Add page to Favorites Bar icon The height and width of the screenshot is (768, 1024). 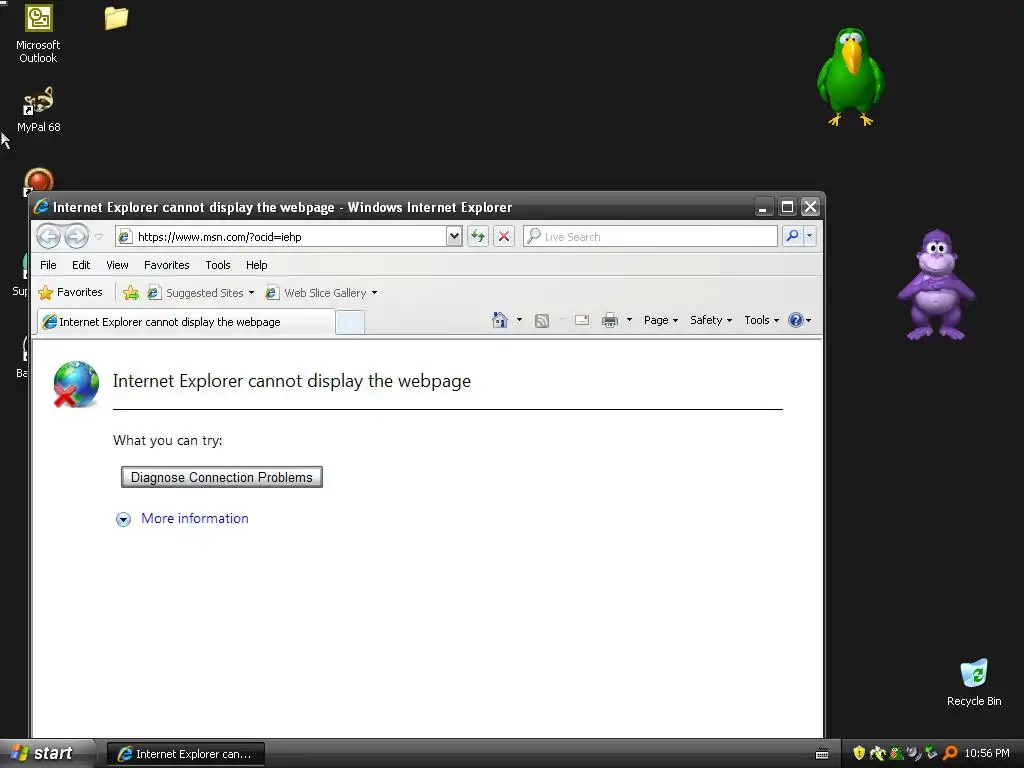tap(131, 293)
